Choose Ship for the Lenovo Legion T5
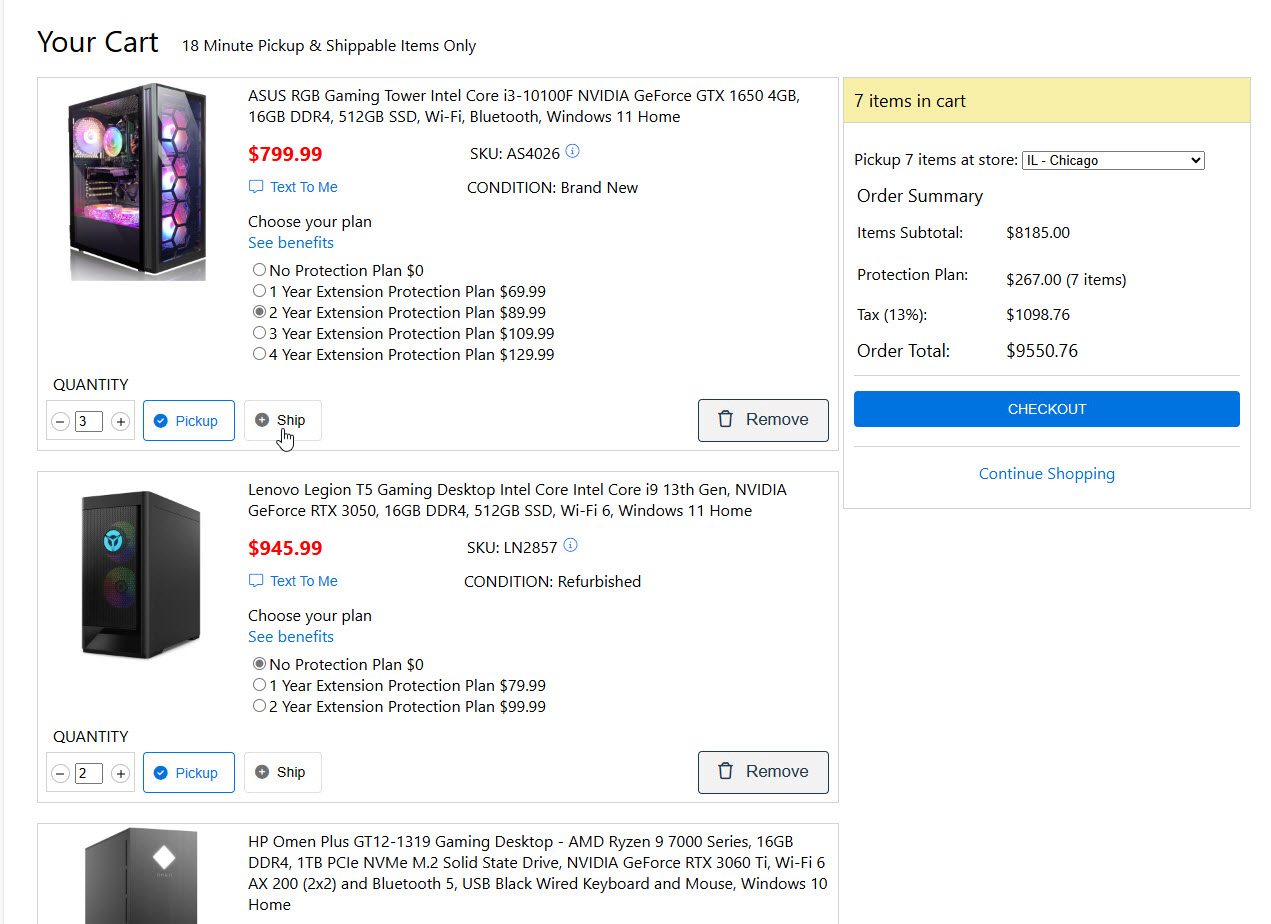 (x=282, y=772)
